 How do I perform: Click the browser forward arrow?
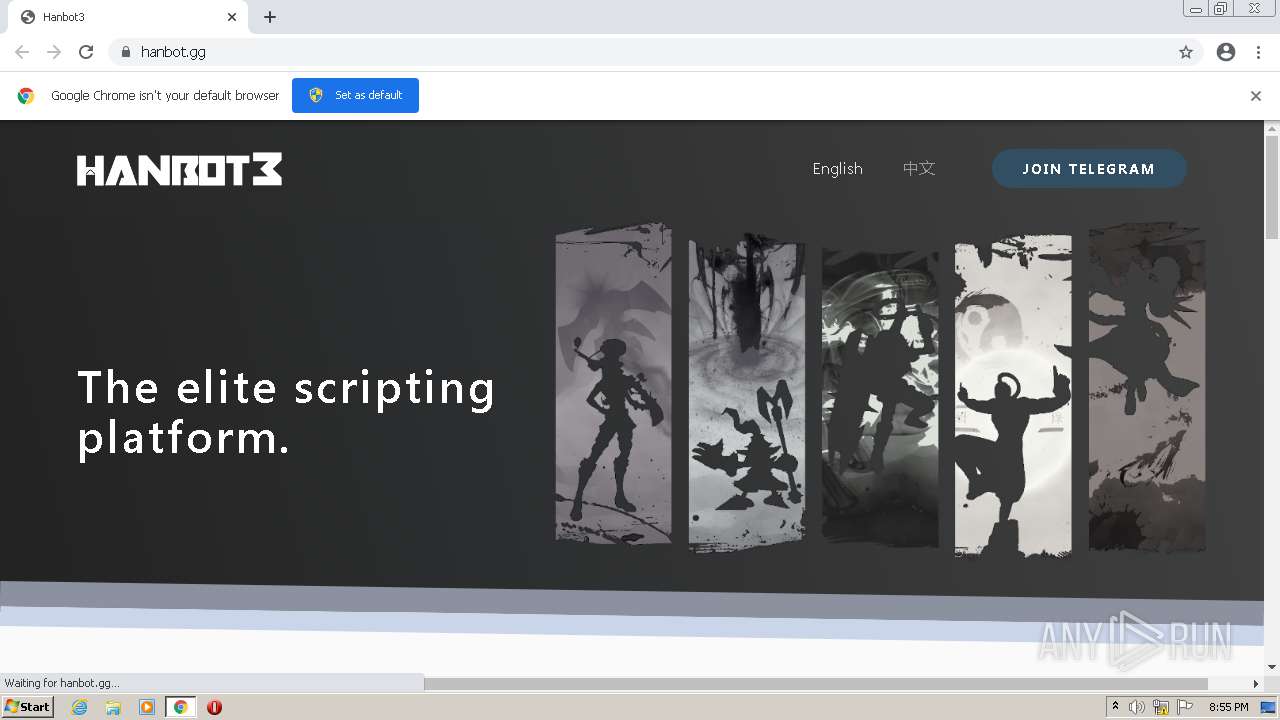[x=54, y=52]
